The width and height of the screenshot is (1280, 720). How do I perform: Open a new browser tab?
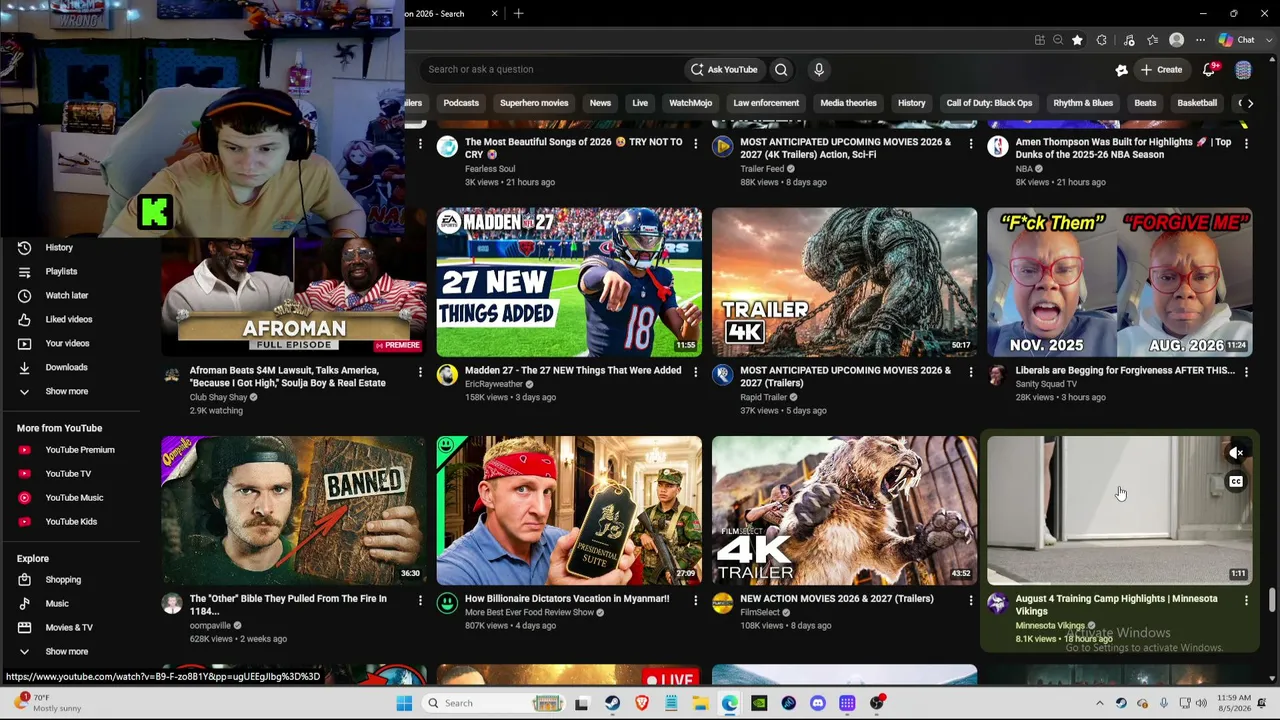click(x=518, y=13)
